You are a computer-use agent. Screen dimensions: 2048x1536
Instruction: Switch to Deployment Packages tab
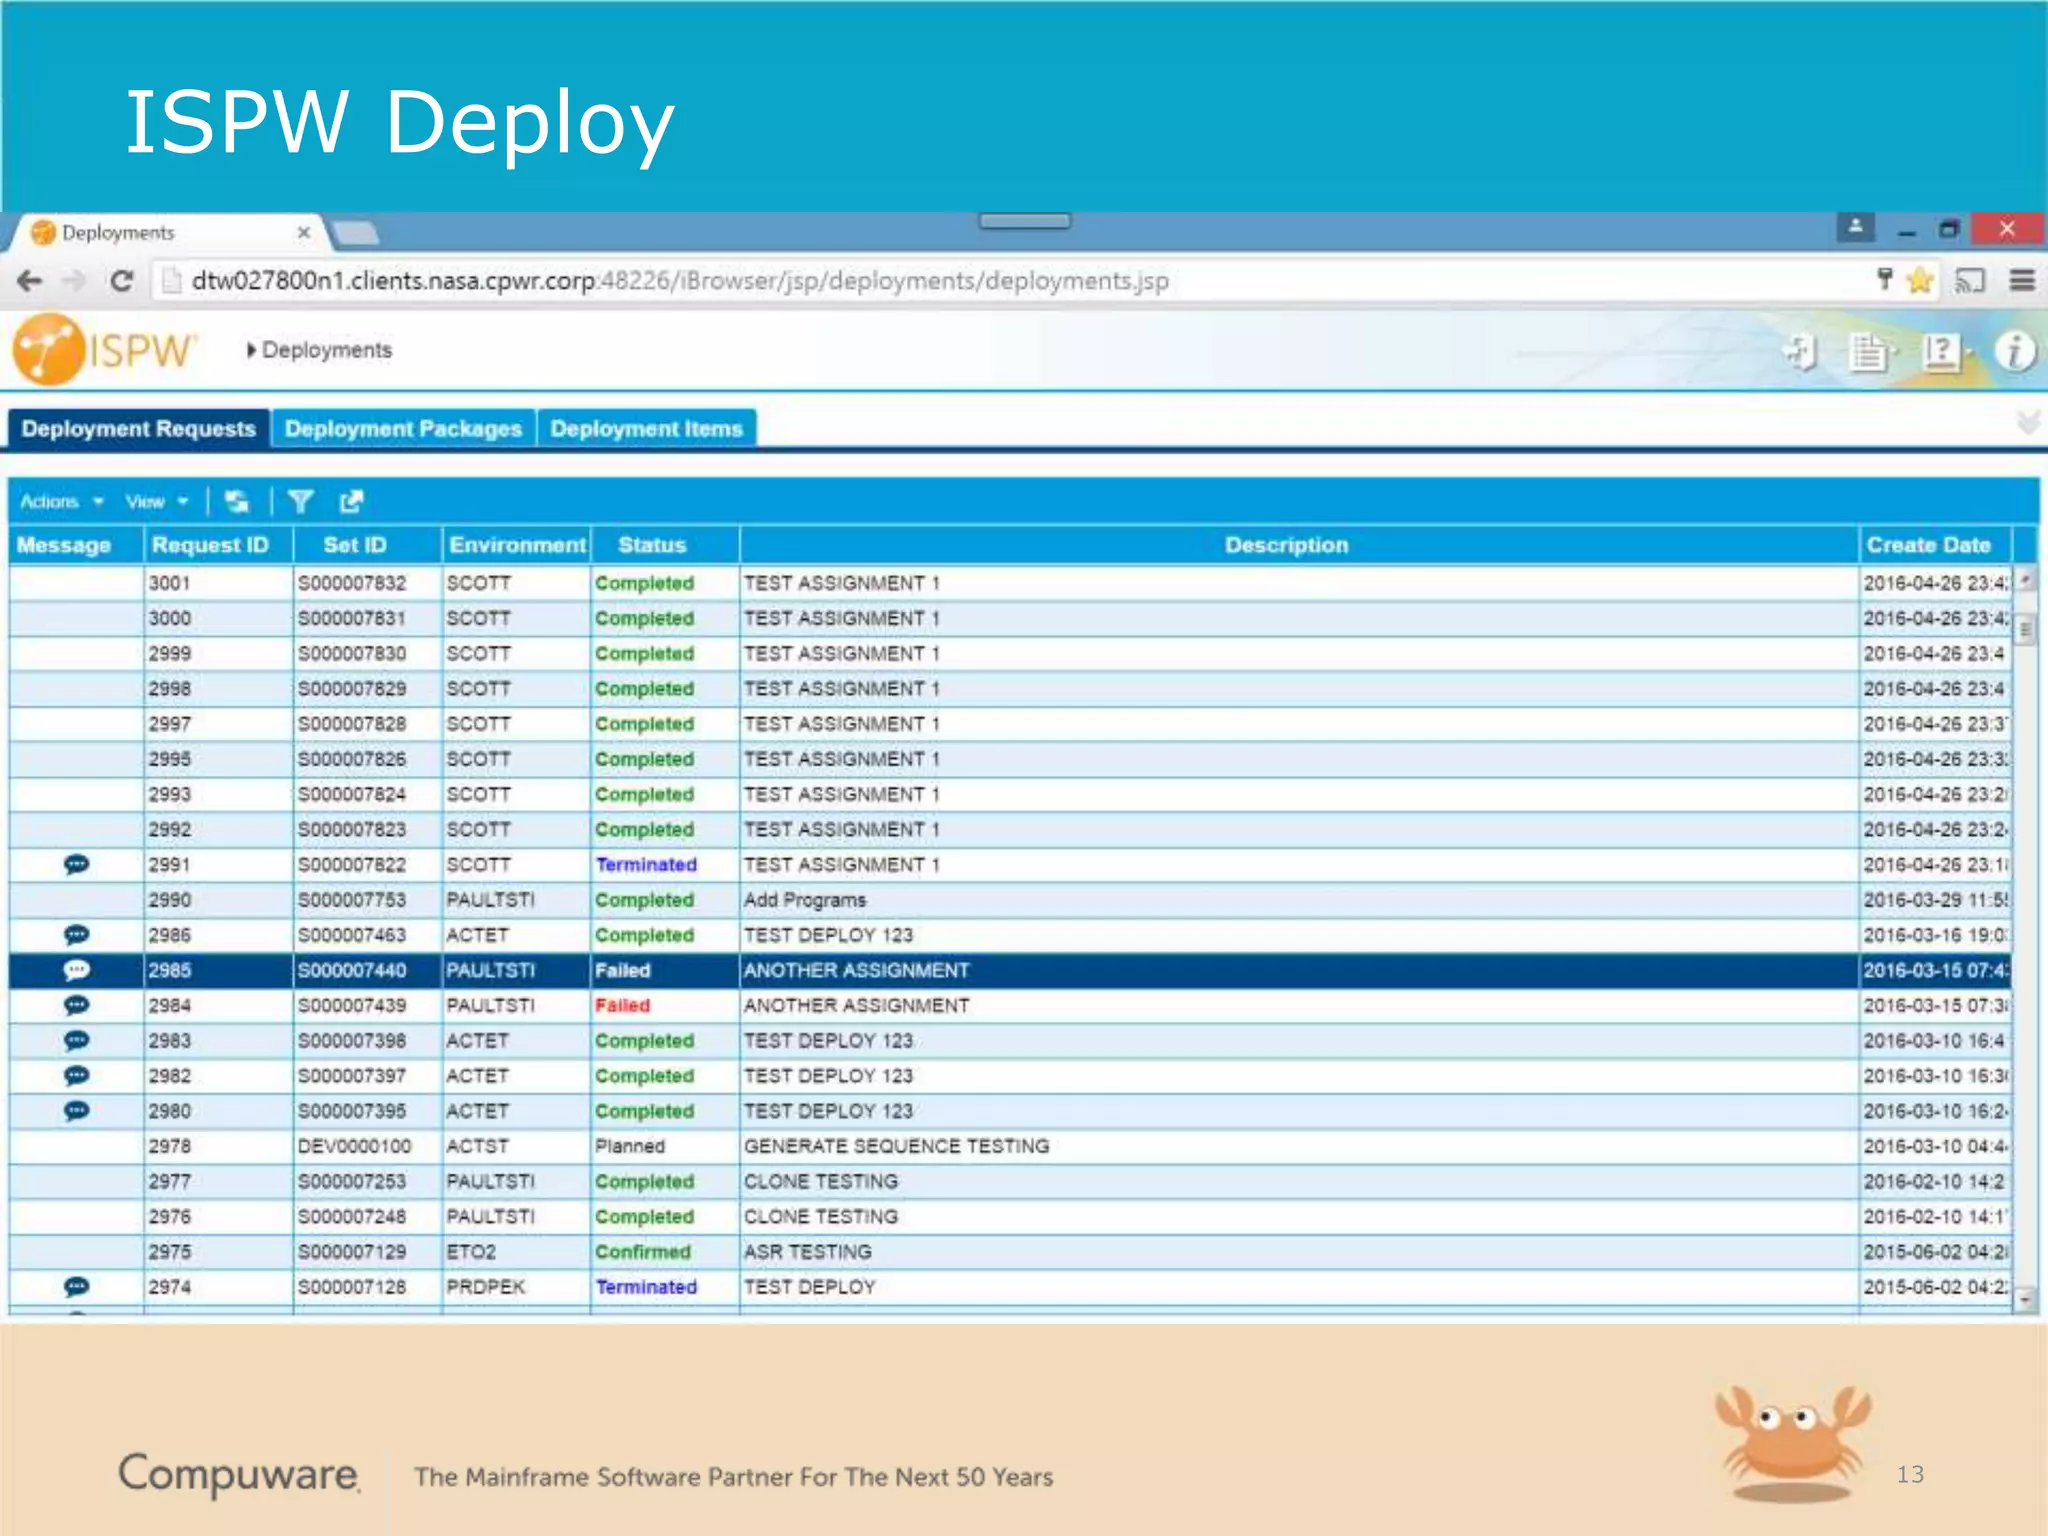(403, 429)
